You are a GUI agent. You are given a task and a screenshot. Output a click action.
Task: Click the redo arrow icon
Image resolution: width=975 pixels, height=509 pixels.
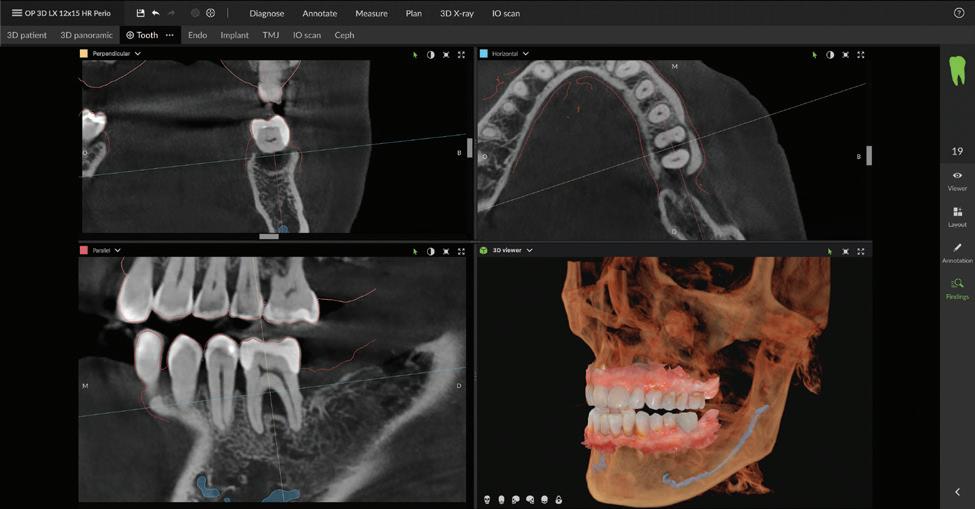[171, 13]
